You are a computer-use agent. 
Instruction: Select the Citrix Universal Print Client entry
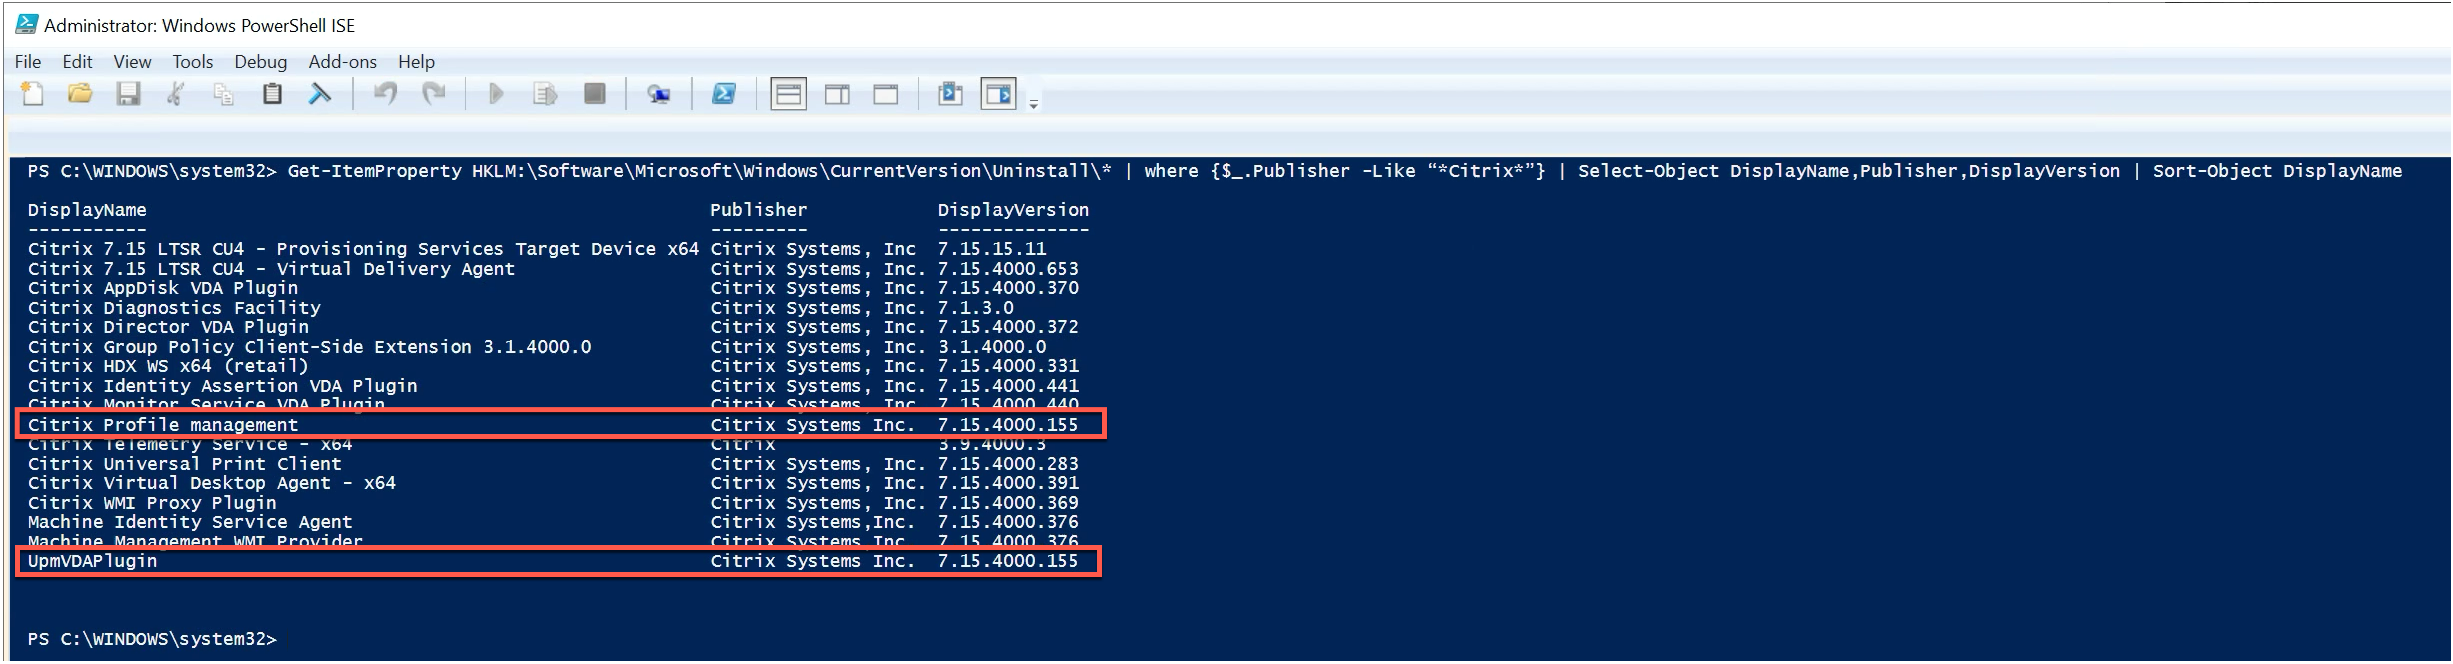tap(185, 464)
